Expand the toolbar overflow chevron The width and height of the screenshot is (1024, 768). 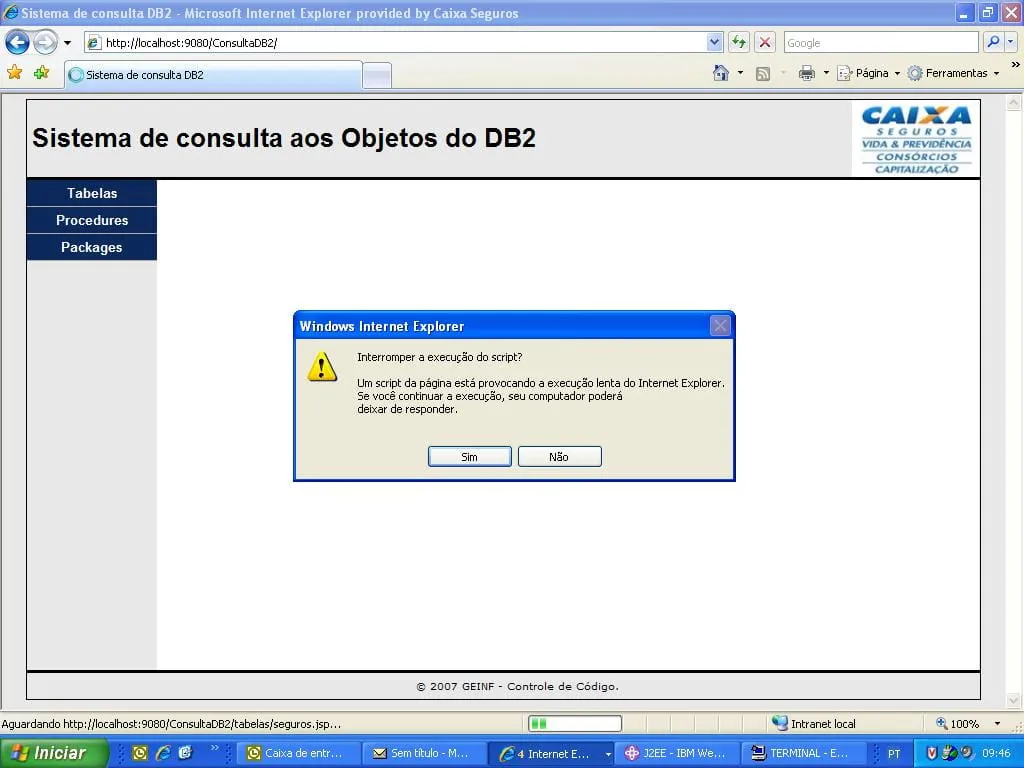[x=1015, y=65]
